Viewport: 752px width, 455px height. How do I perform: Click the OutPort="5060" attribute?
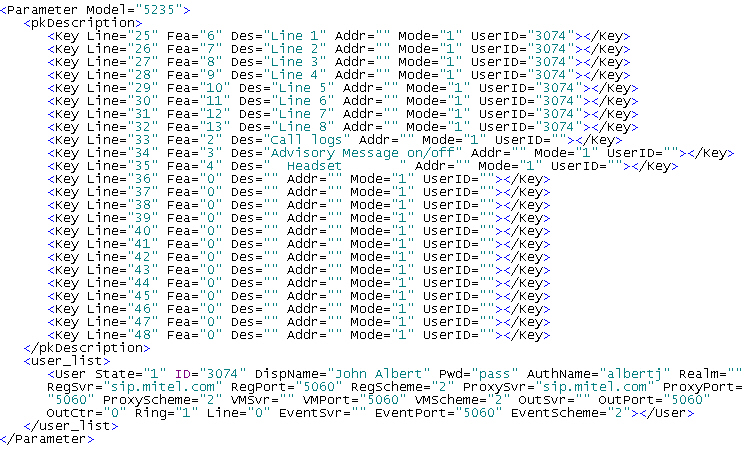[654, 399]
